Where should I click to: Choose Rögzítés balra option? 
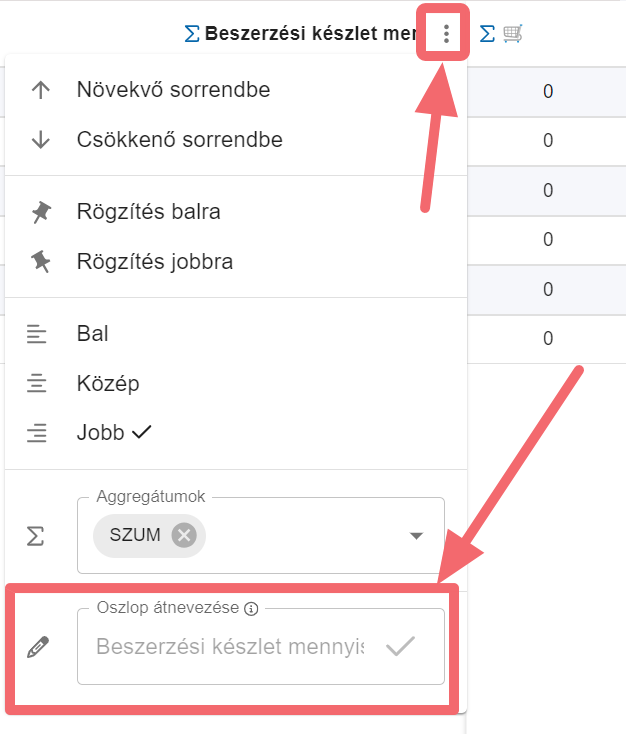coord(148,212)
